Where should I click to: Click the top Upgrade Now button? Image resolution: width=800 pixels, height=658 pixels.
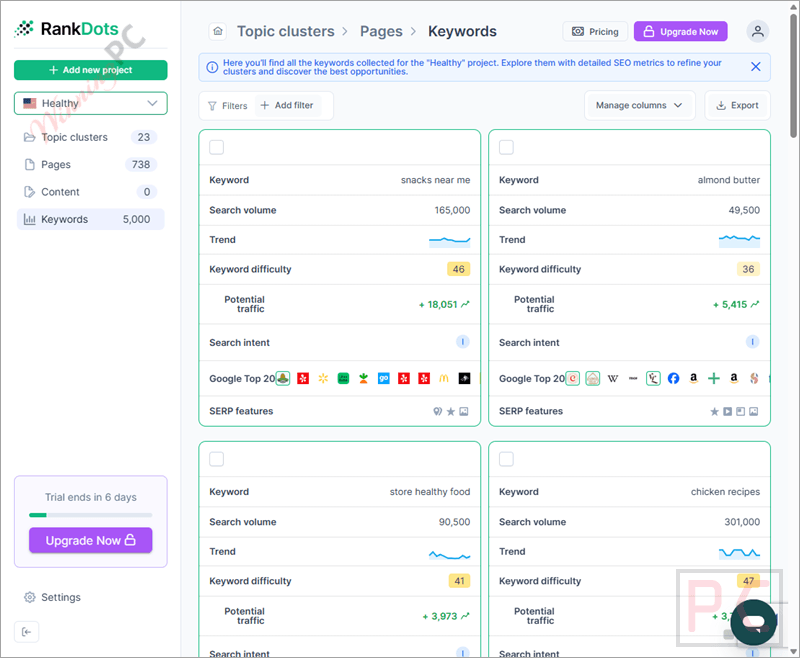tap(681, 32)
